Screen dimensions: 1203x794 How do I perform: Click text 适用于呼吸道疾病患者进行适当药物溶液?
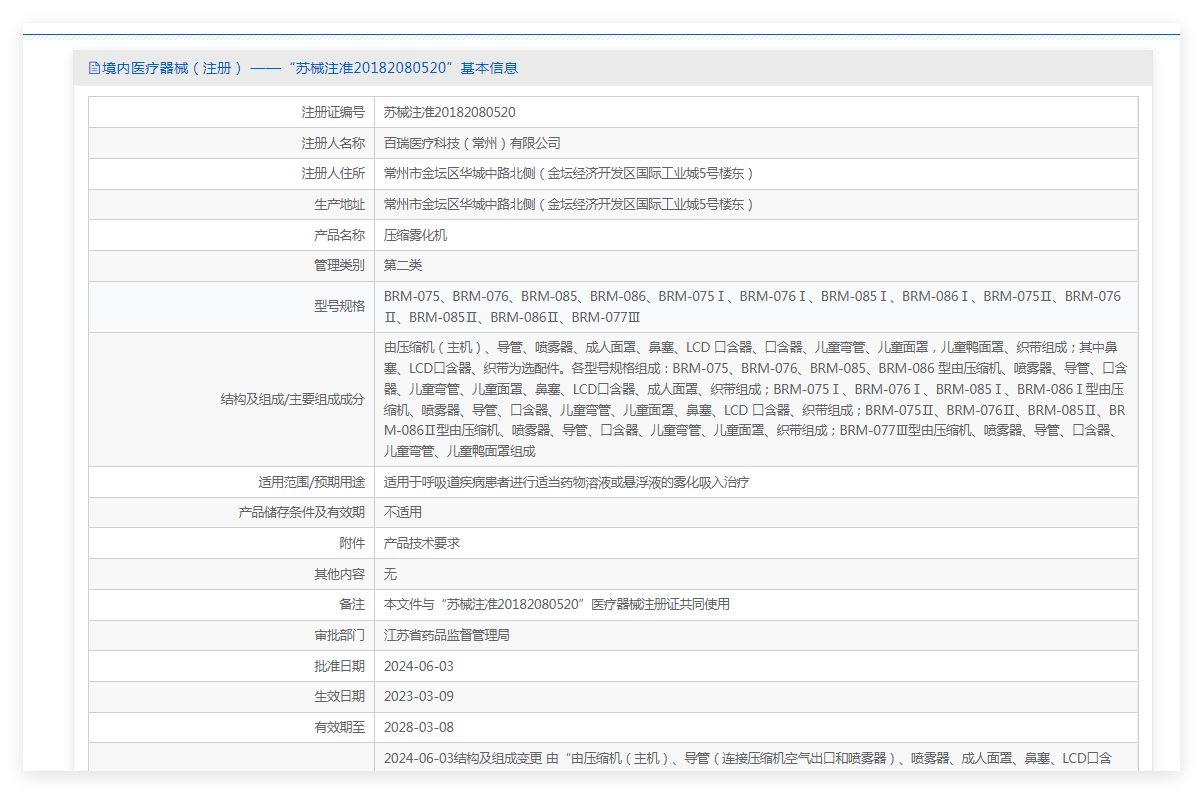(566, 482)
